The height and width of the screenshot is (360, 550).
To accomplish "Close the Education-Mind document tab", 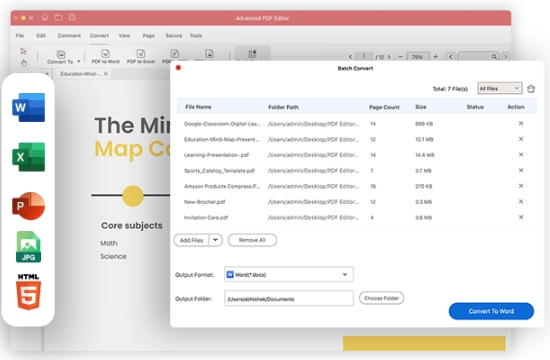I will coord(106,73).
